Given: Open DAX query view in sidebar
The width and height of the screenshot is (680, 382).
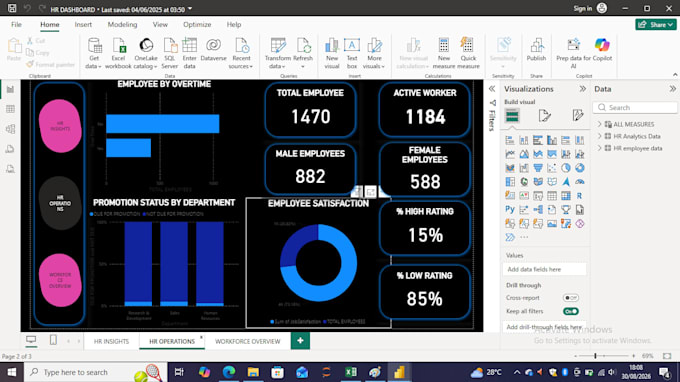Looking at the screenshot, I should click(10, 149).
